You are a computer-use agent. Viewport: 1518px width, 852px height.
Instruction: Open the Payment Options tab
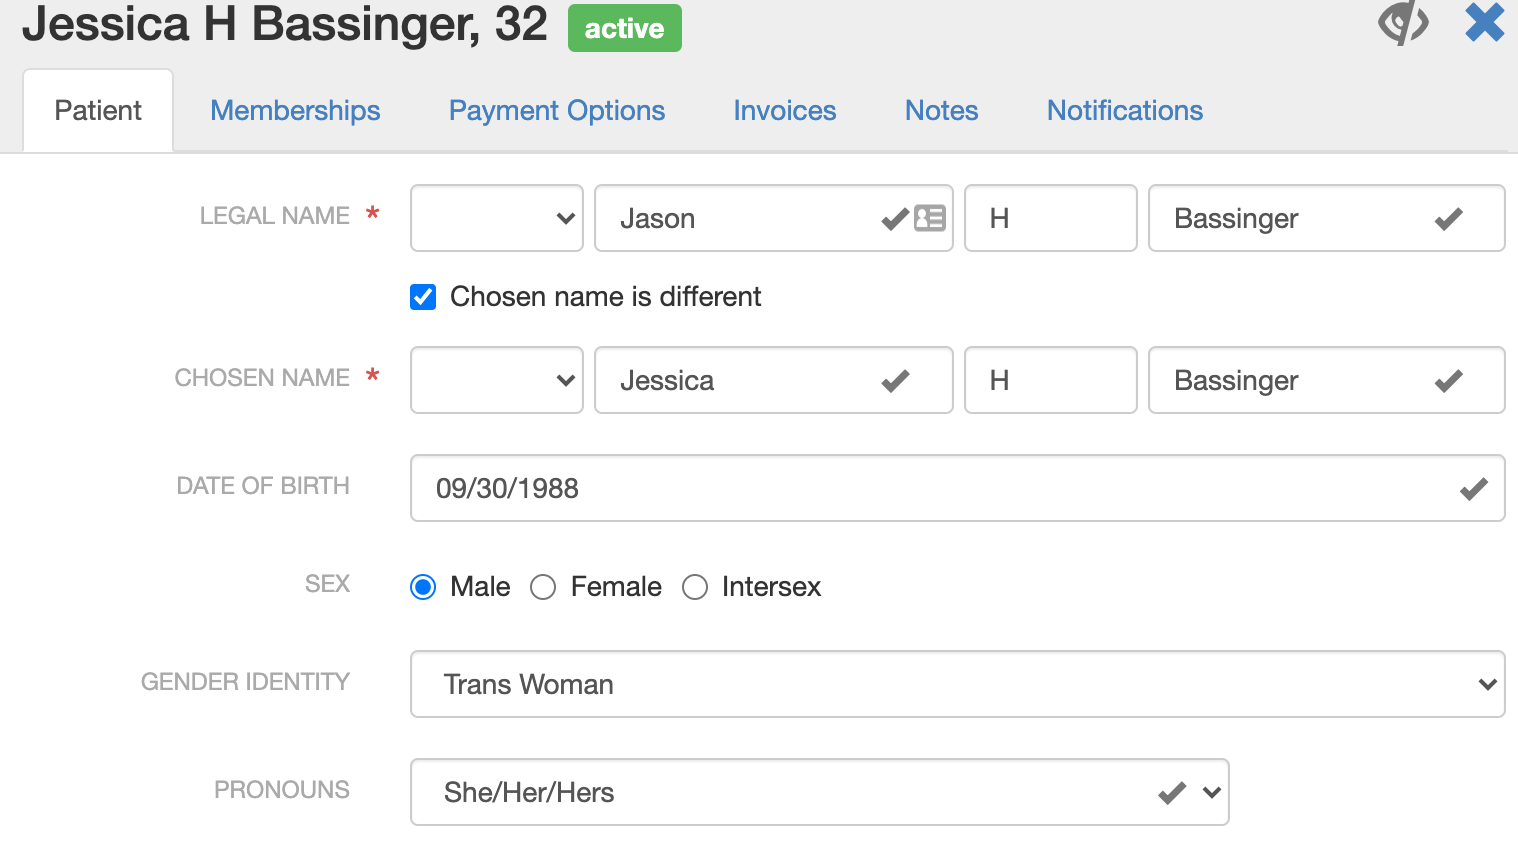557,110
